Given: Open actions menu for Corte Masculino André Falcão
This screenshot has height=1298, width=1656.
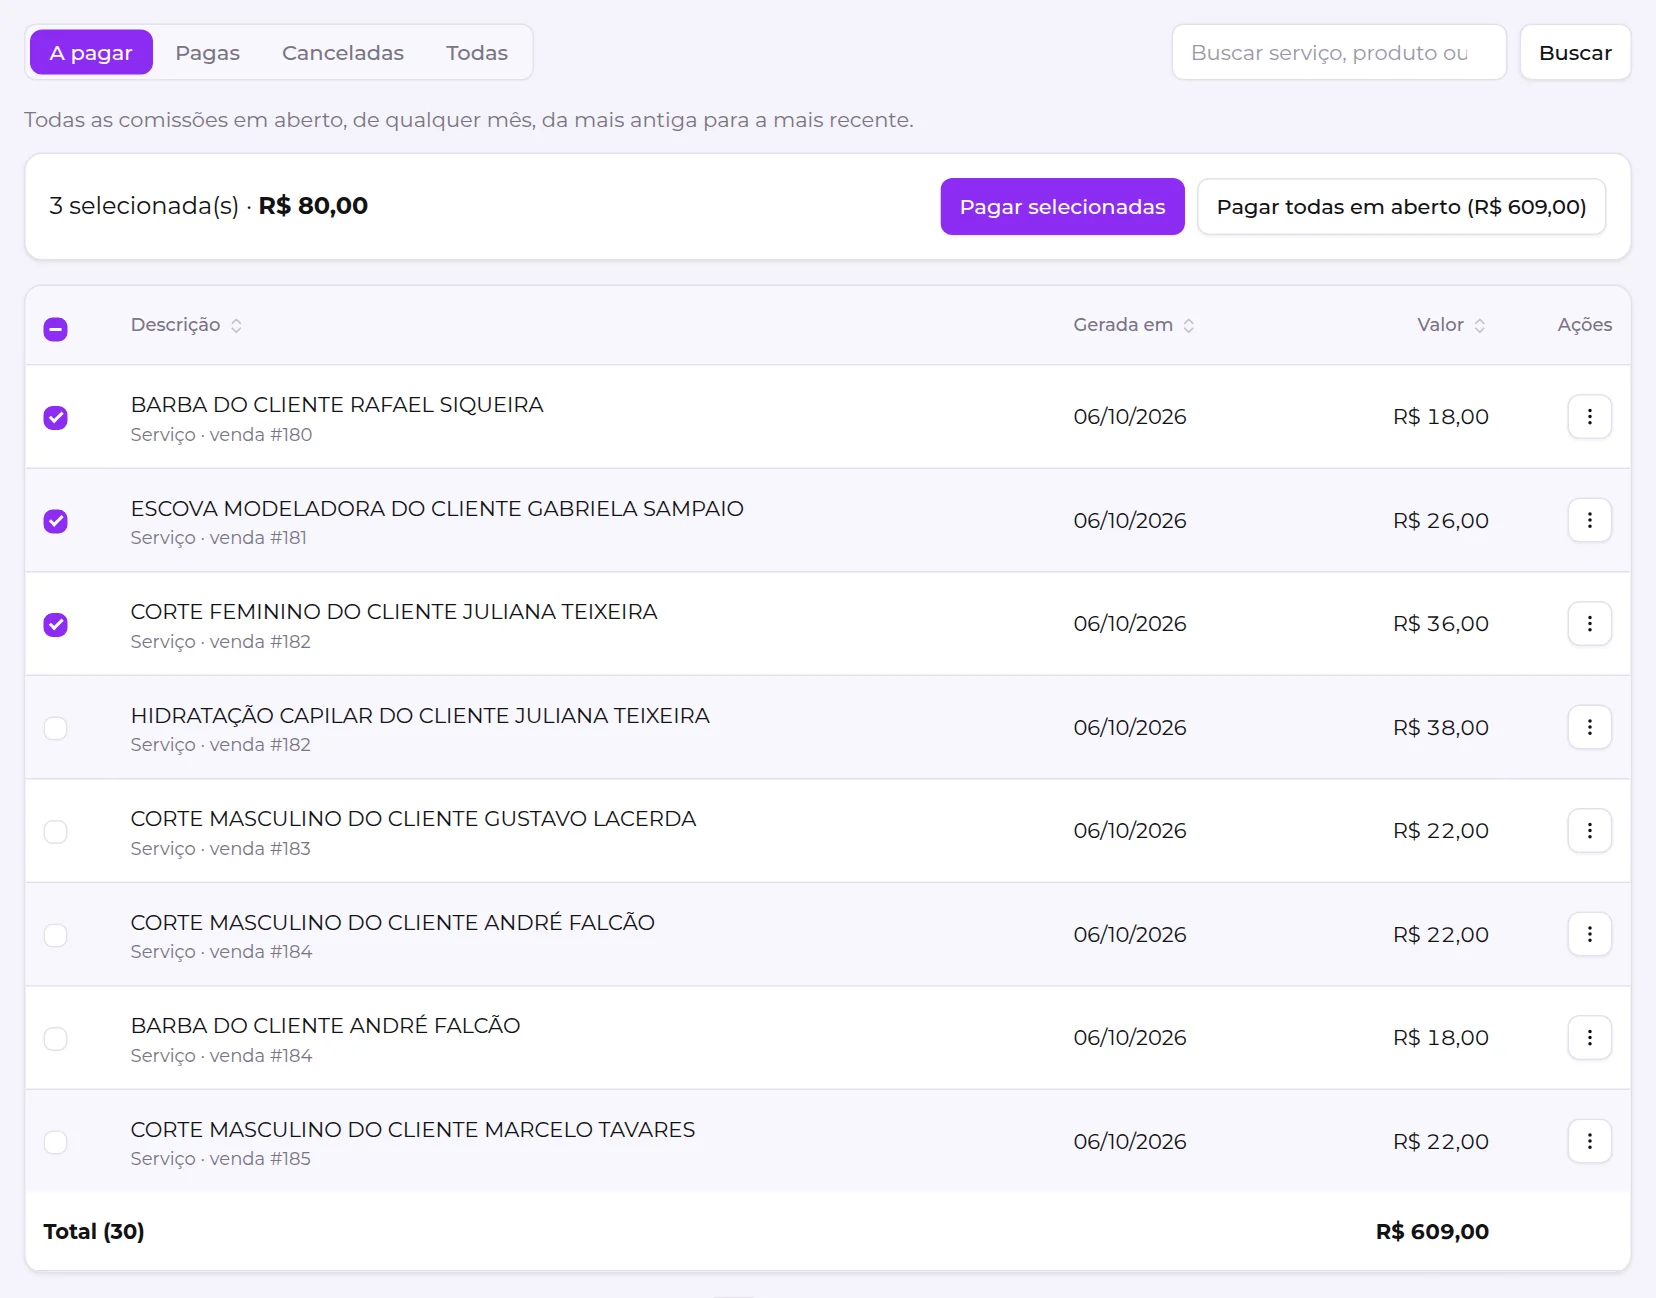Looking at the screenshot, I should [x=1589, y=934].
